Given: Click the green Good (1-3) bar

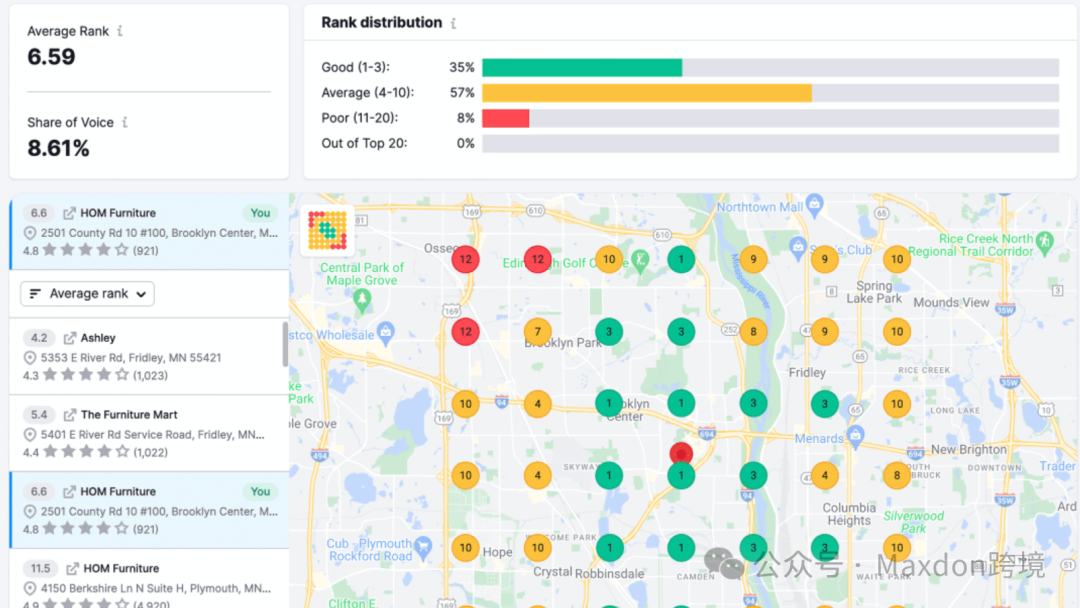Looking at the screenshot, I should coord(582,67).
